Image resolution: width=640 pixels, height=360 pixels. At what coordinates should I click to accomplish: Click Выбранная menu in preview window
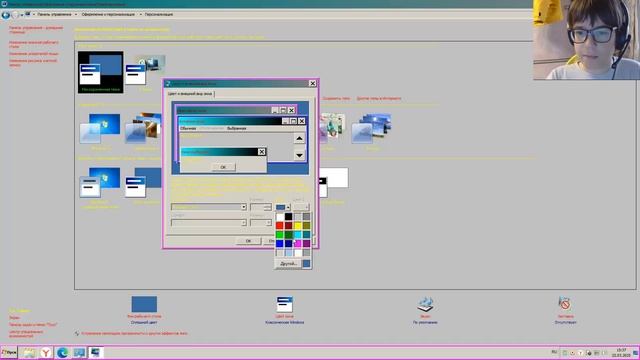237,129
